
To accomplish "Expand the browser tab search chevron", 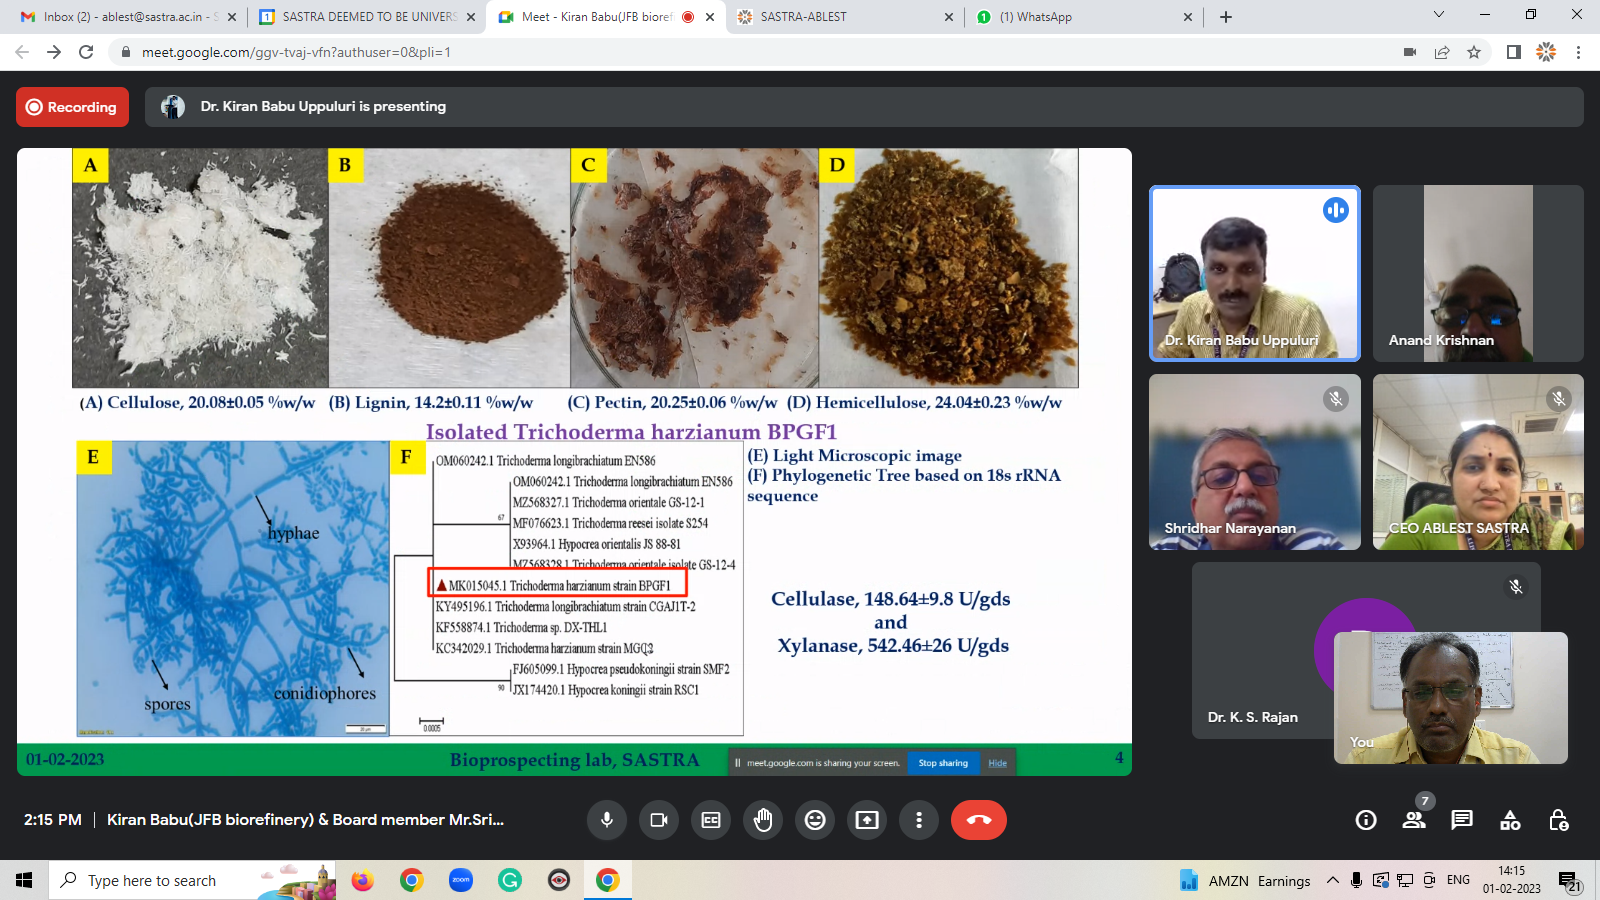I will click(x=1438, y=15).
